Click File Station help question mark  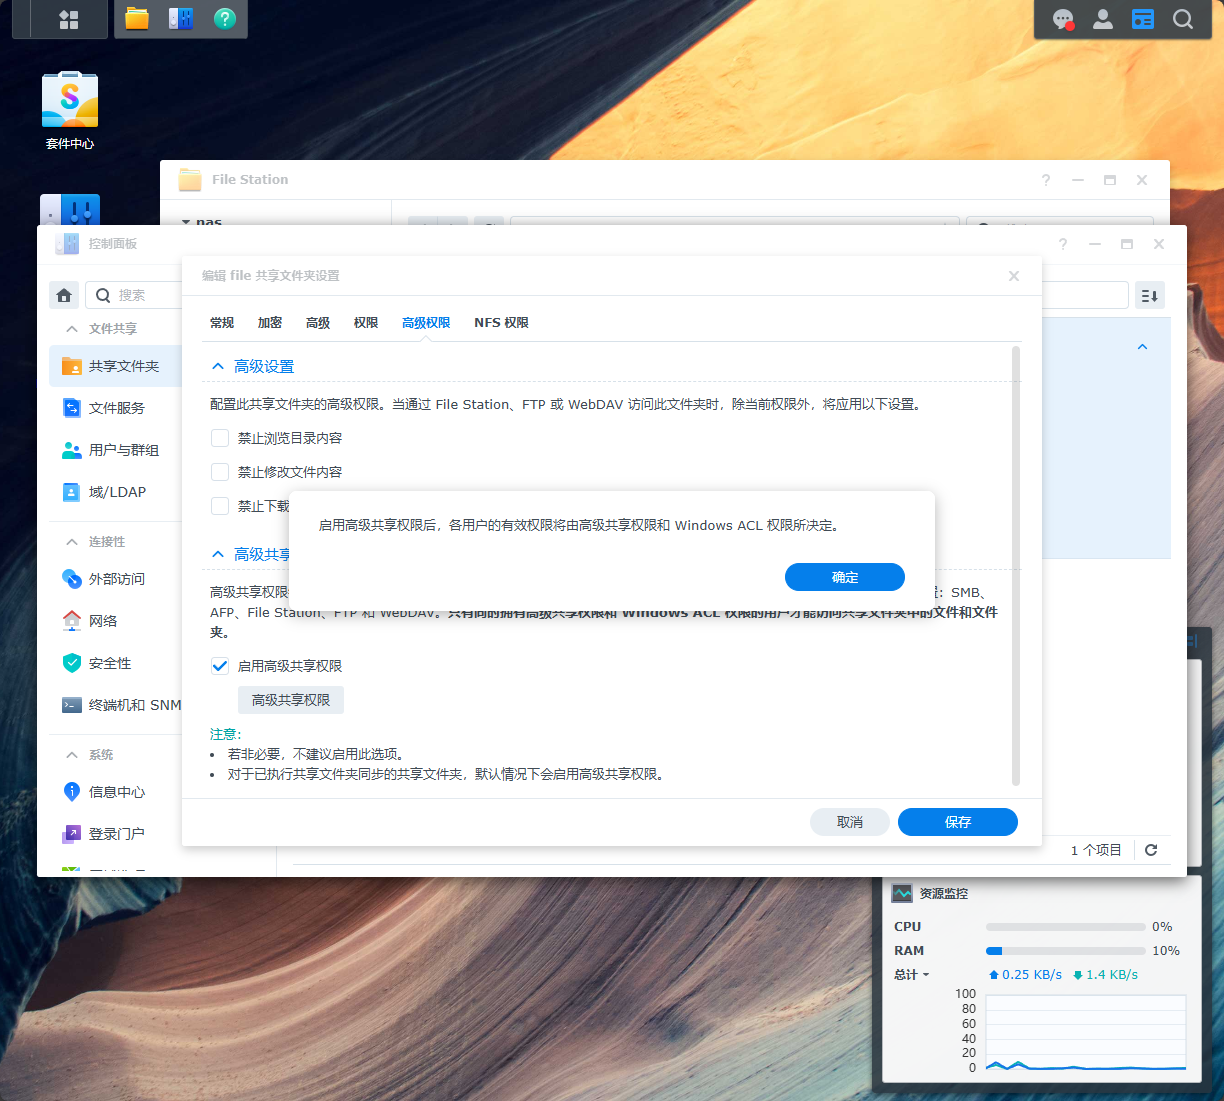[1046, 180]
